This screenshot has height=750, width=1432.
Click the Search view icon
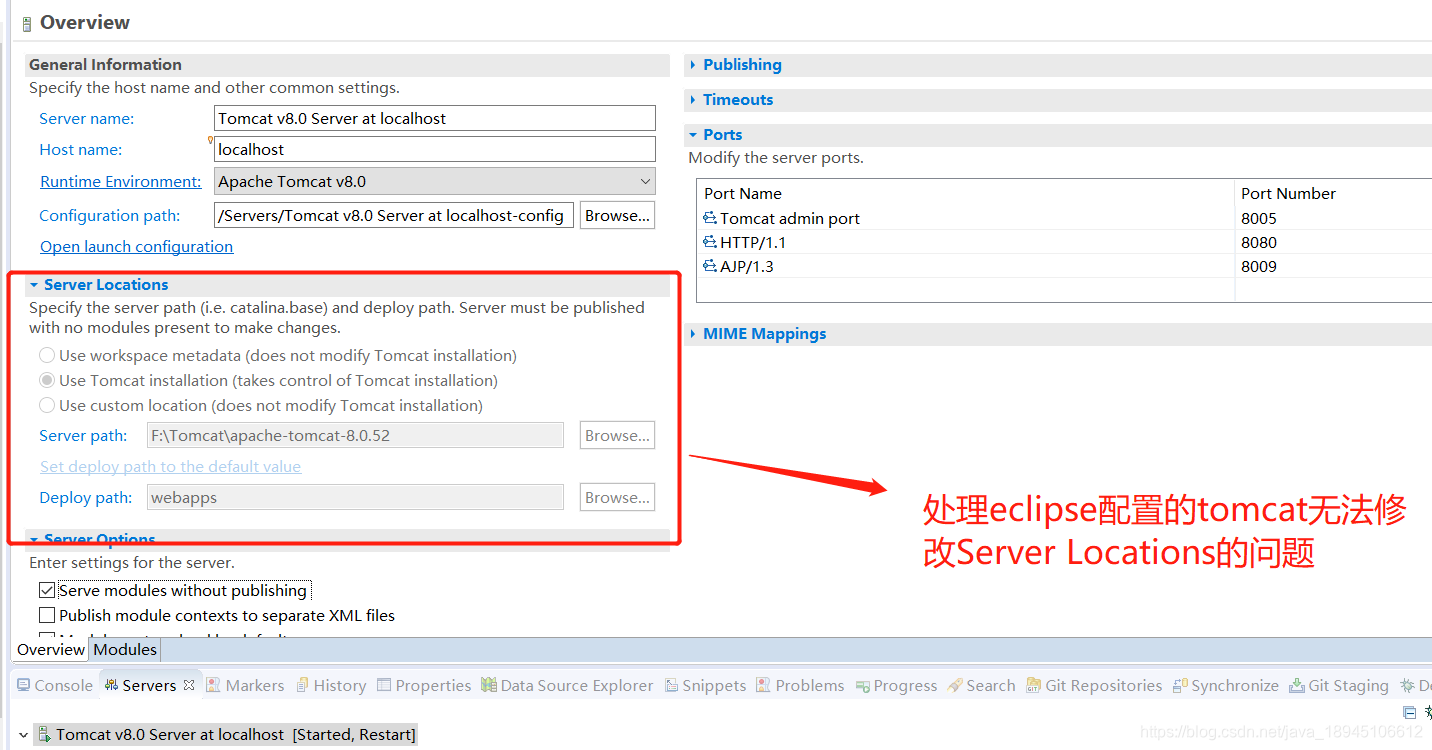point(955,685)
